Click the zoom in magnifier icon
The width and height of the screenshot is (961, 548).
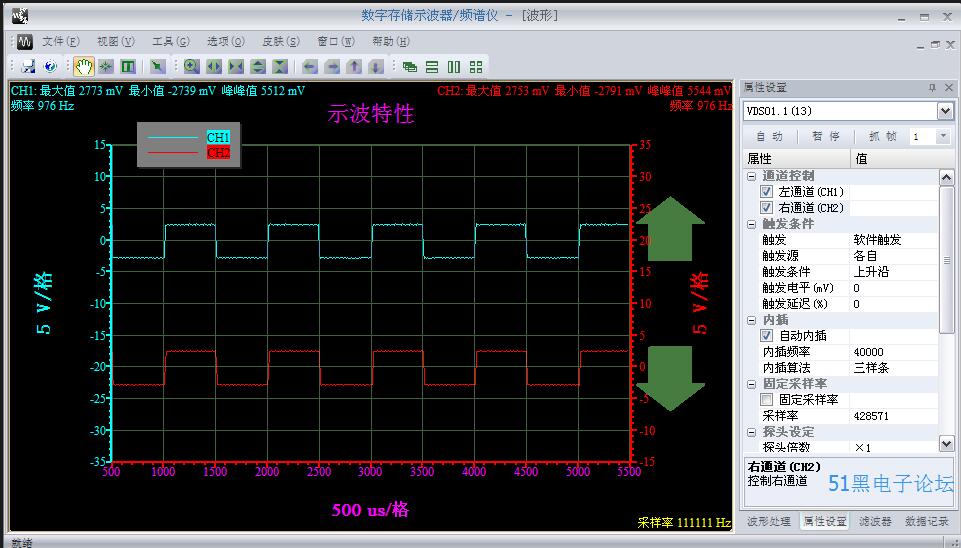191,66
